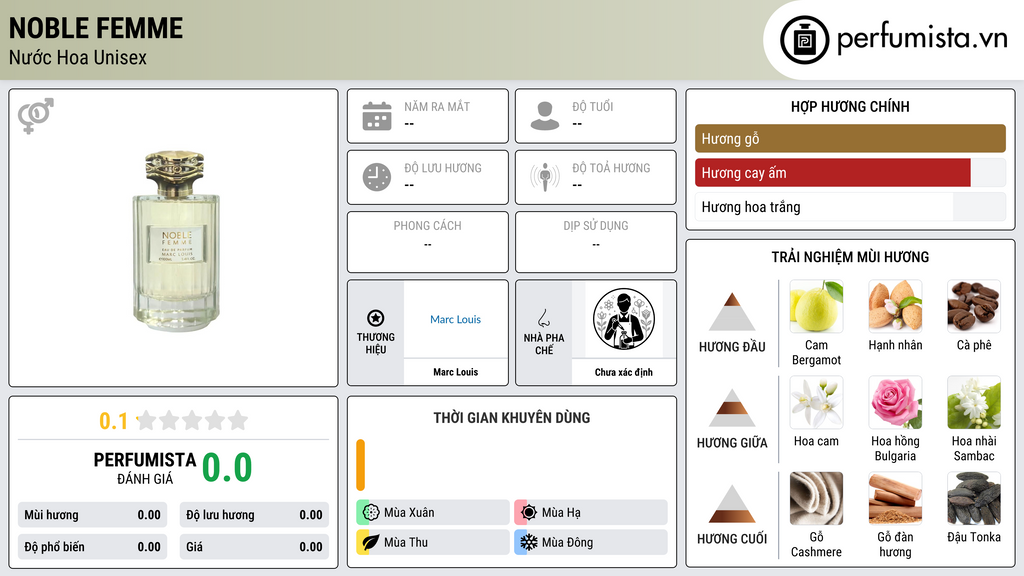Click the Giá score row
Viewport: 1024px width, 576px height.
tap(254, 547)
